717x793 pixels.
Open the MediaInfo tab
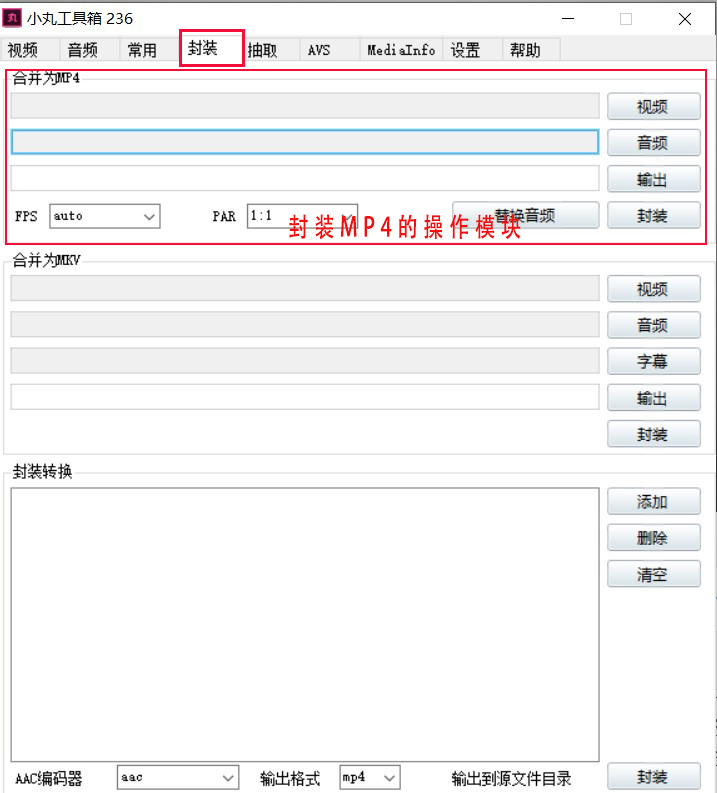401,50
